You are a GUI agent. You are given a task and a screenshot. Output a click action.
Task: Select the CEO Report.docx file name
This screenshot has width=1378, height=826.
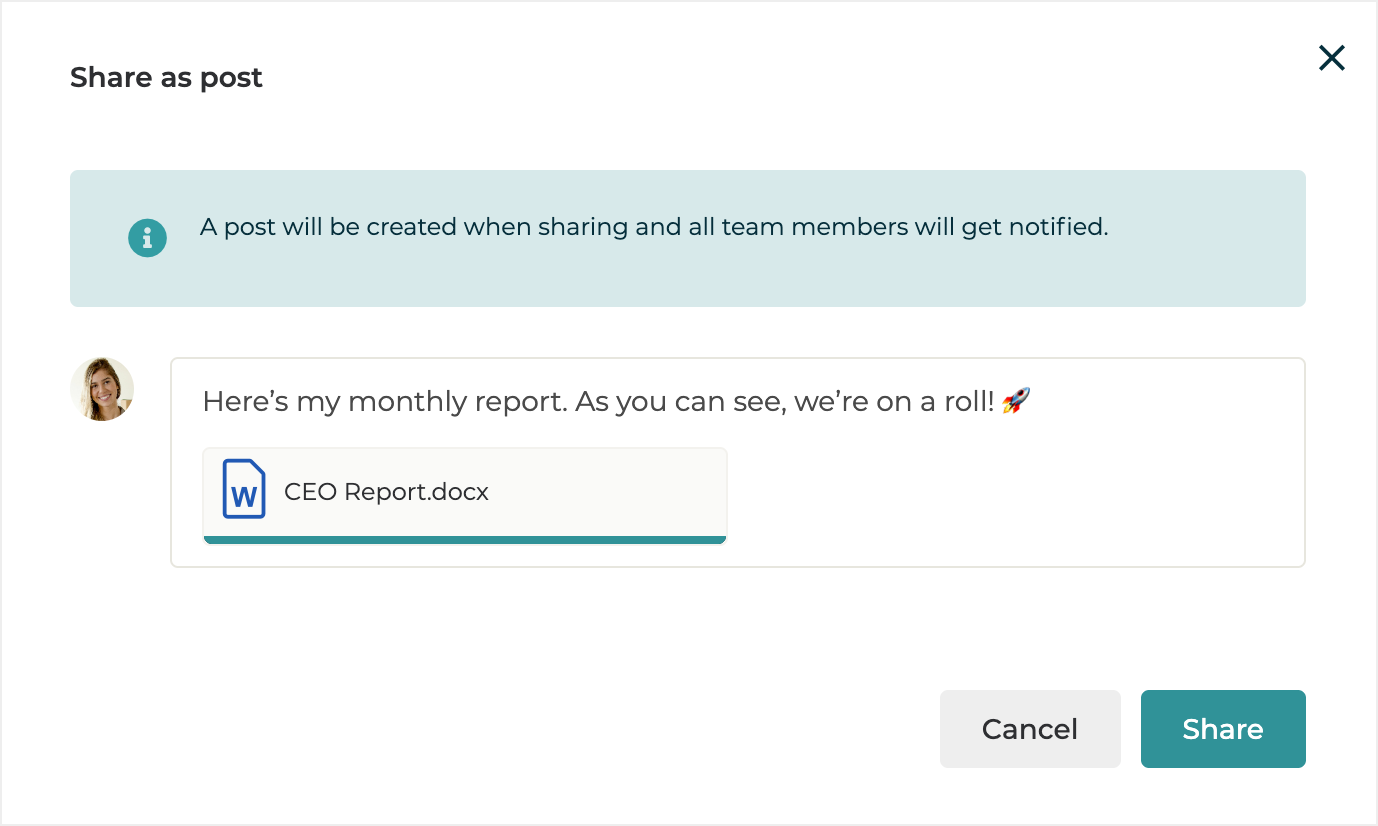click(386, 492)
